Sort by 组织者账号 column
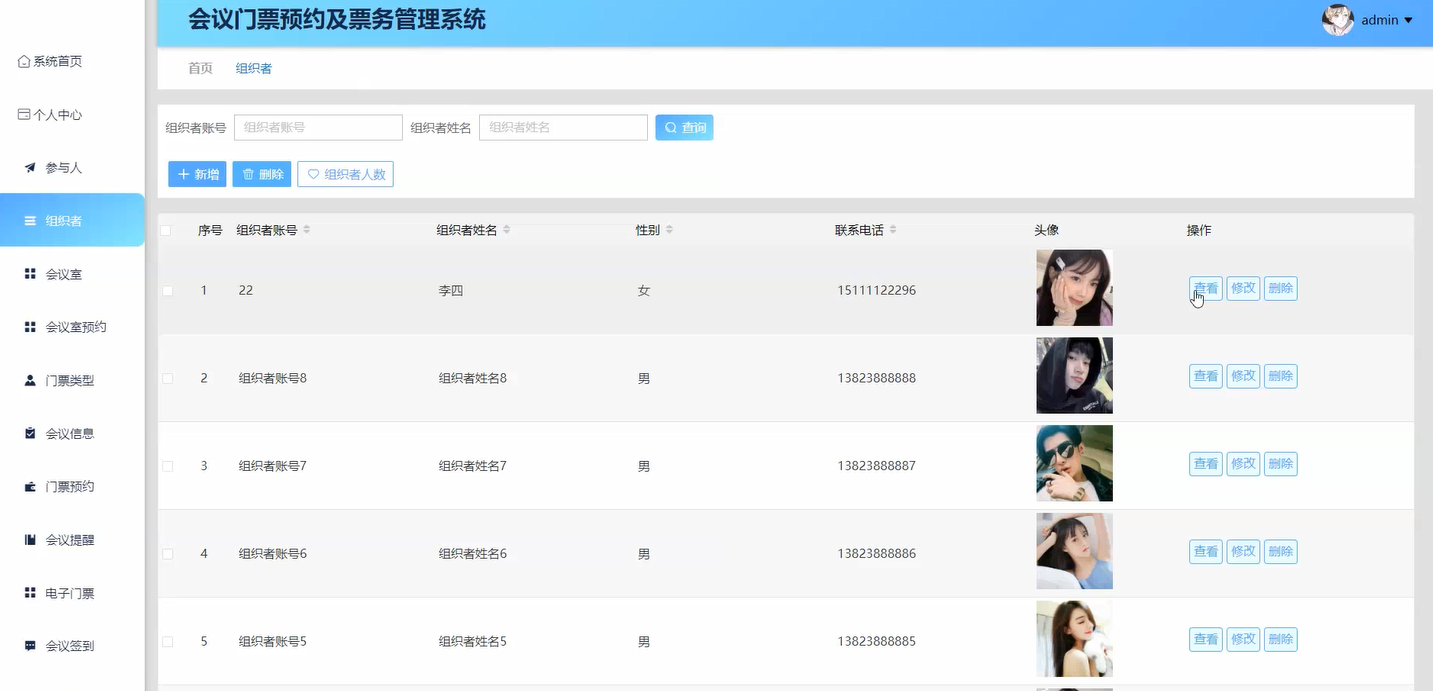 click(307, 230)
